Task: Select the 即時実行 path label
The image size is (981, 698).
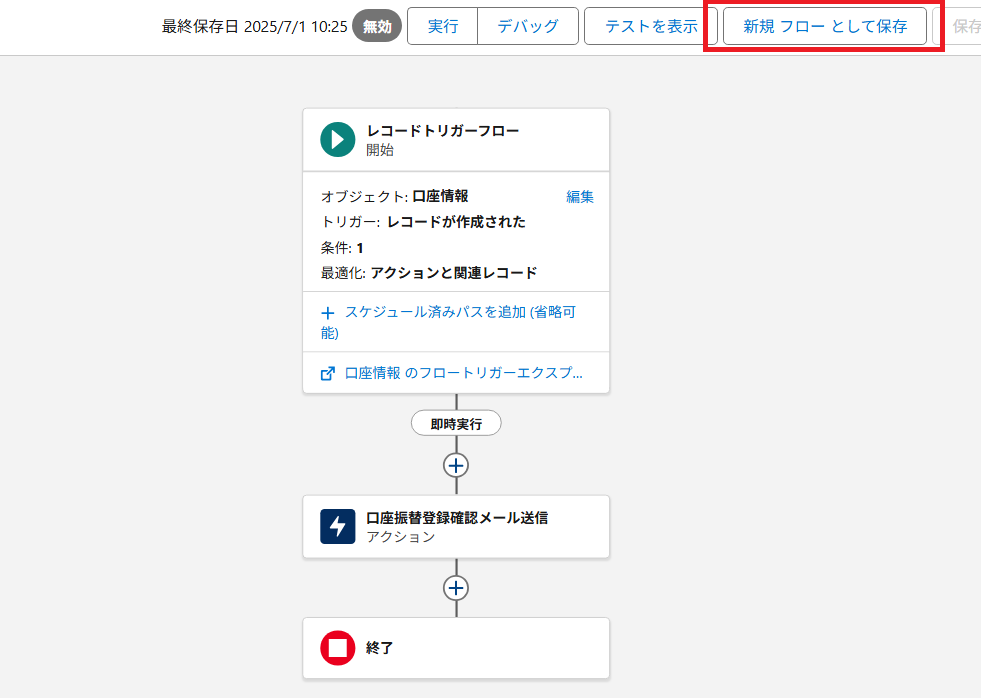Action: tap(456, 424)
